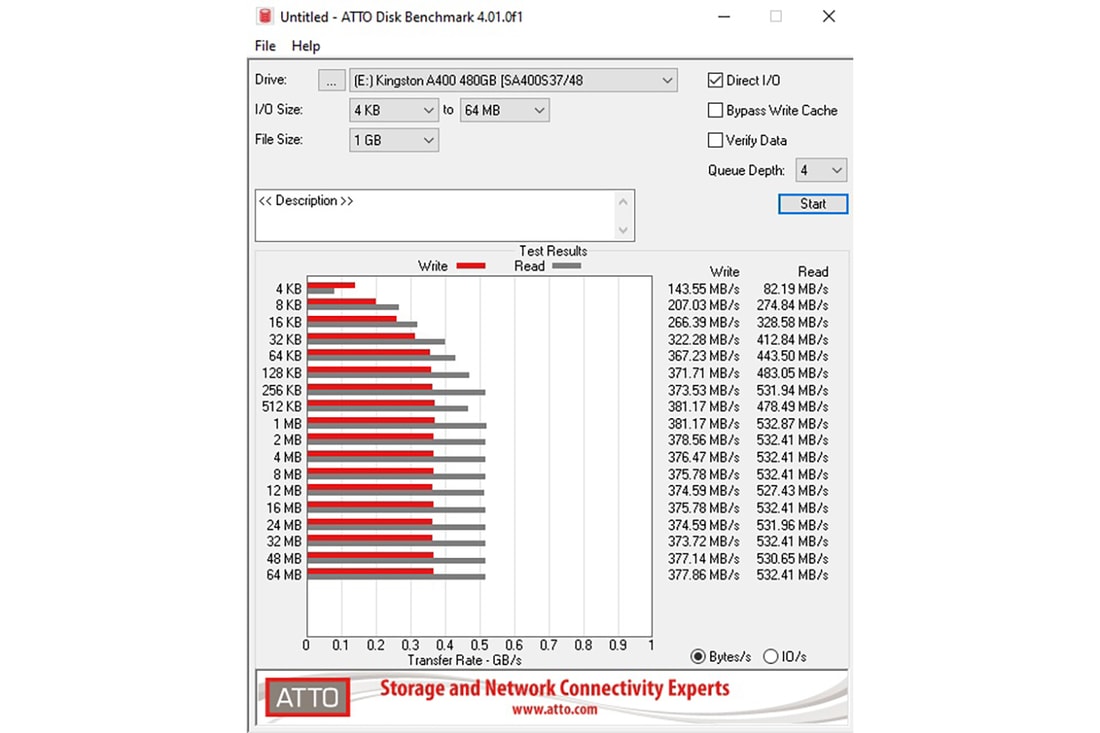Screen dimensions: 1100x733
Task: Open the minimum I/O Size 4 KB dropdown
Action: 394,110
